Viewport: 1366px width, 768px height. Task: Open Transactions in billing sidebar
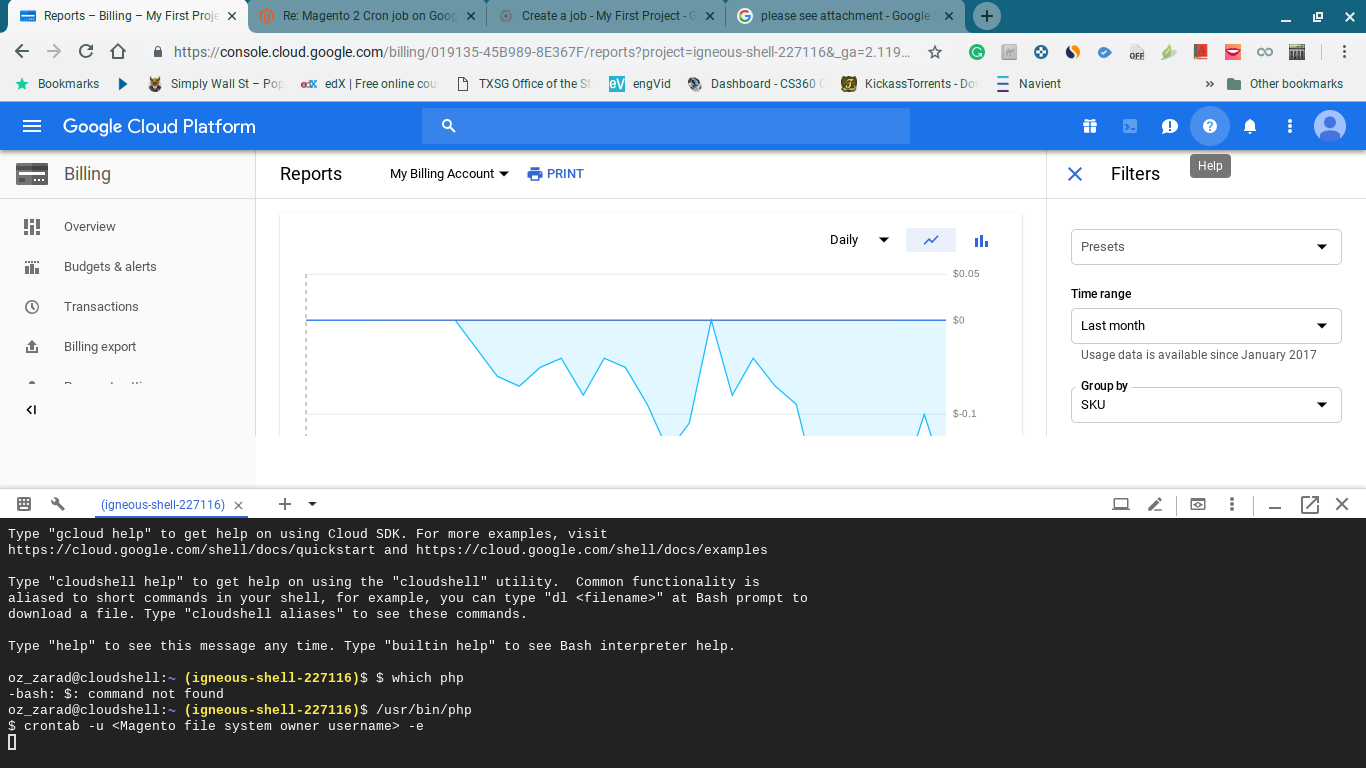(101, 307)
